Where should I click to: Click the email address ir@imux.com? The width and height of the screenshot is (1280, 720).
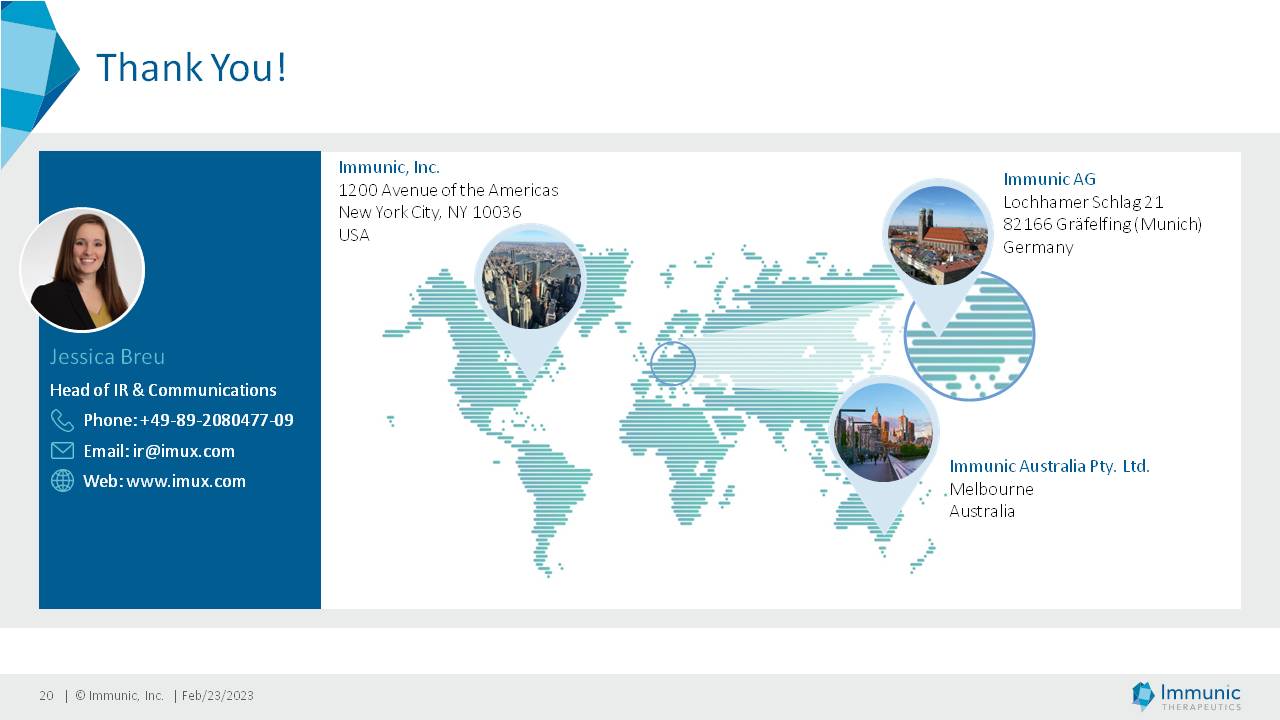[184, 451]
